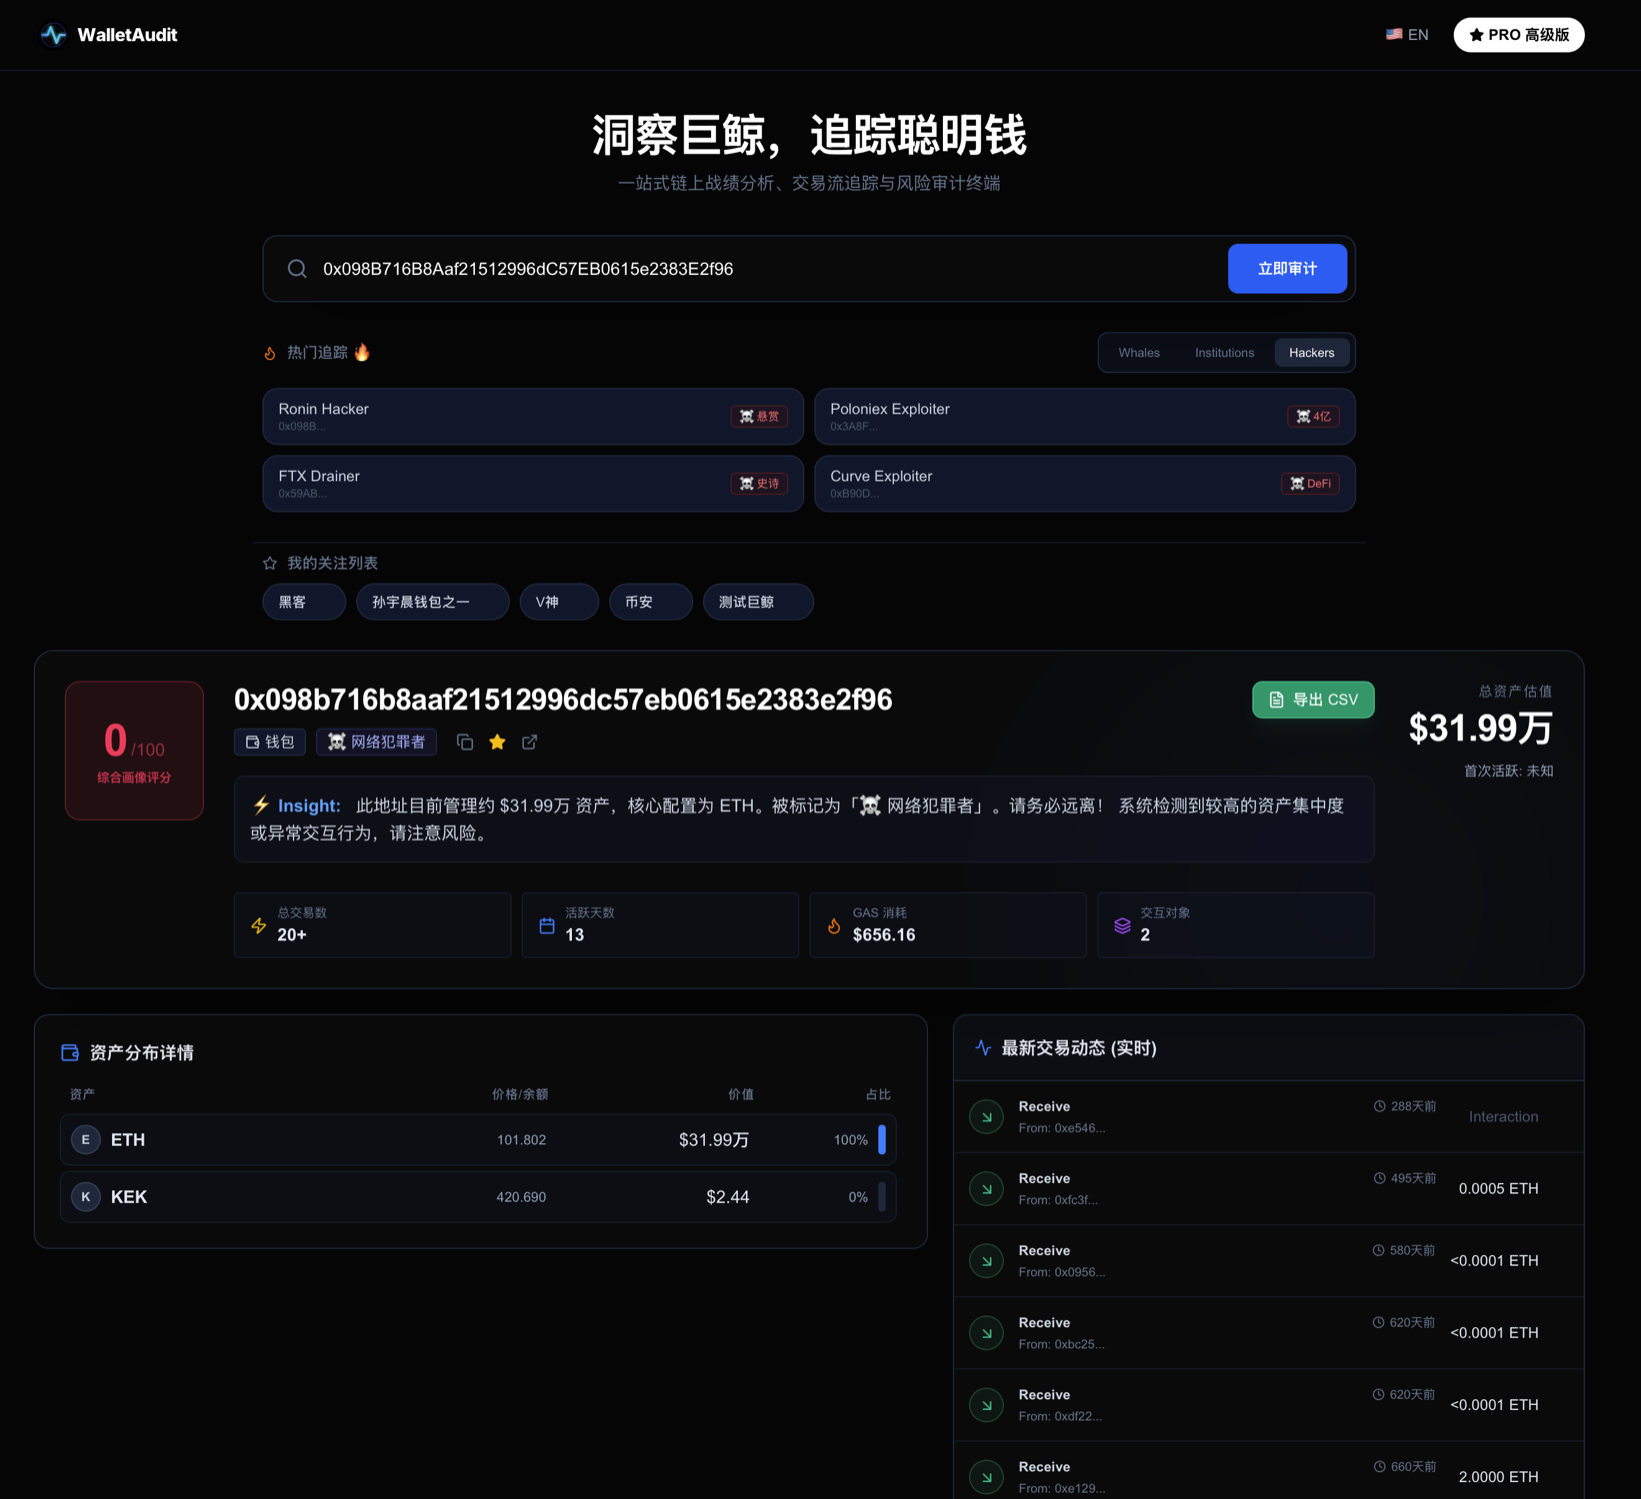This screenshot has width=1641, height=1499.
Task: Select the 币安 watchlist chip
Action: tap(651, 602)
